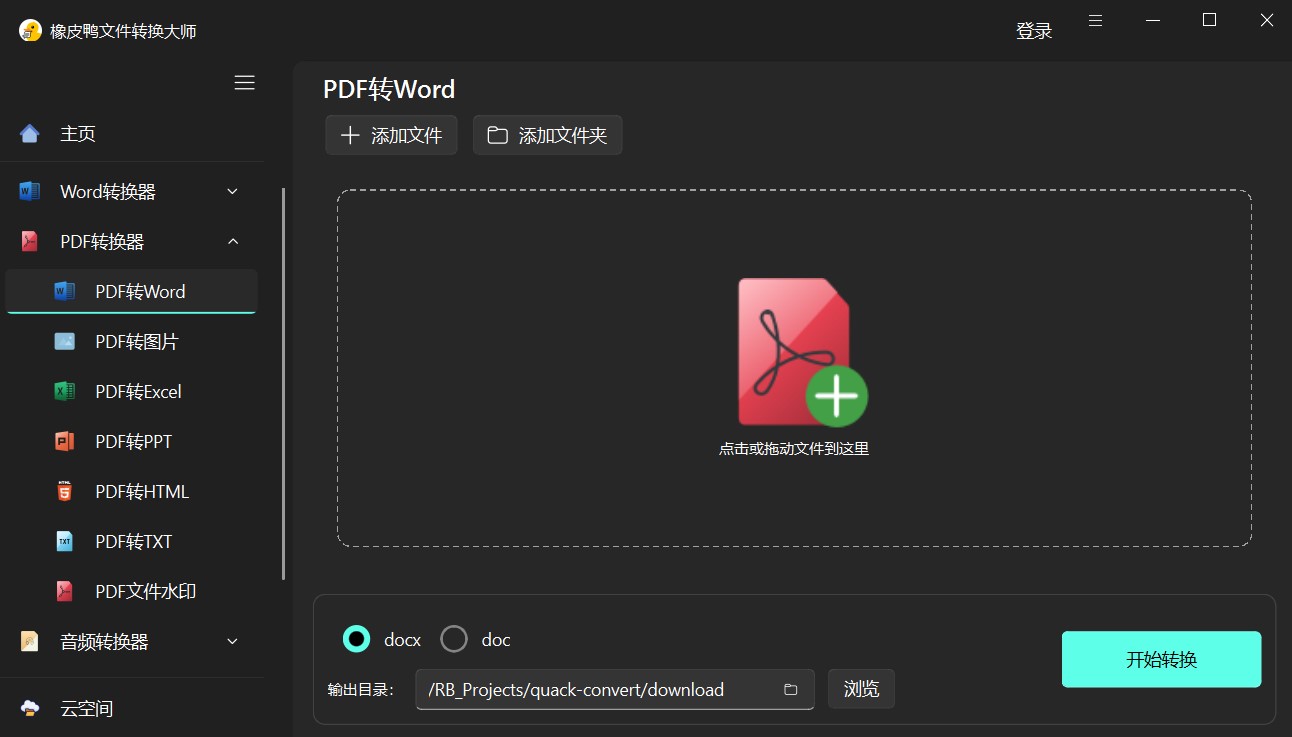Click the PDF文件水印 PDF icon
This screenshot has width=1292, height=737.
[x=65, y=591]
